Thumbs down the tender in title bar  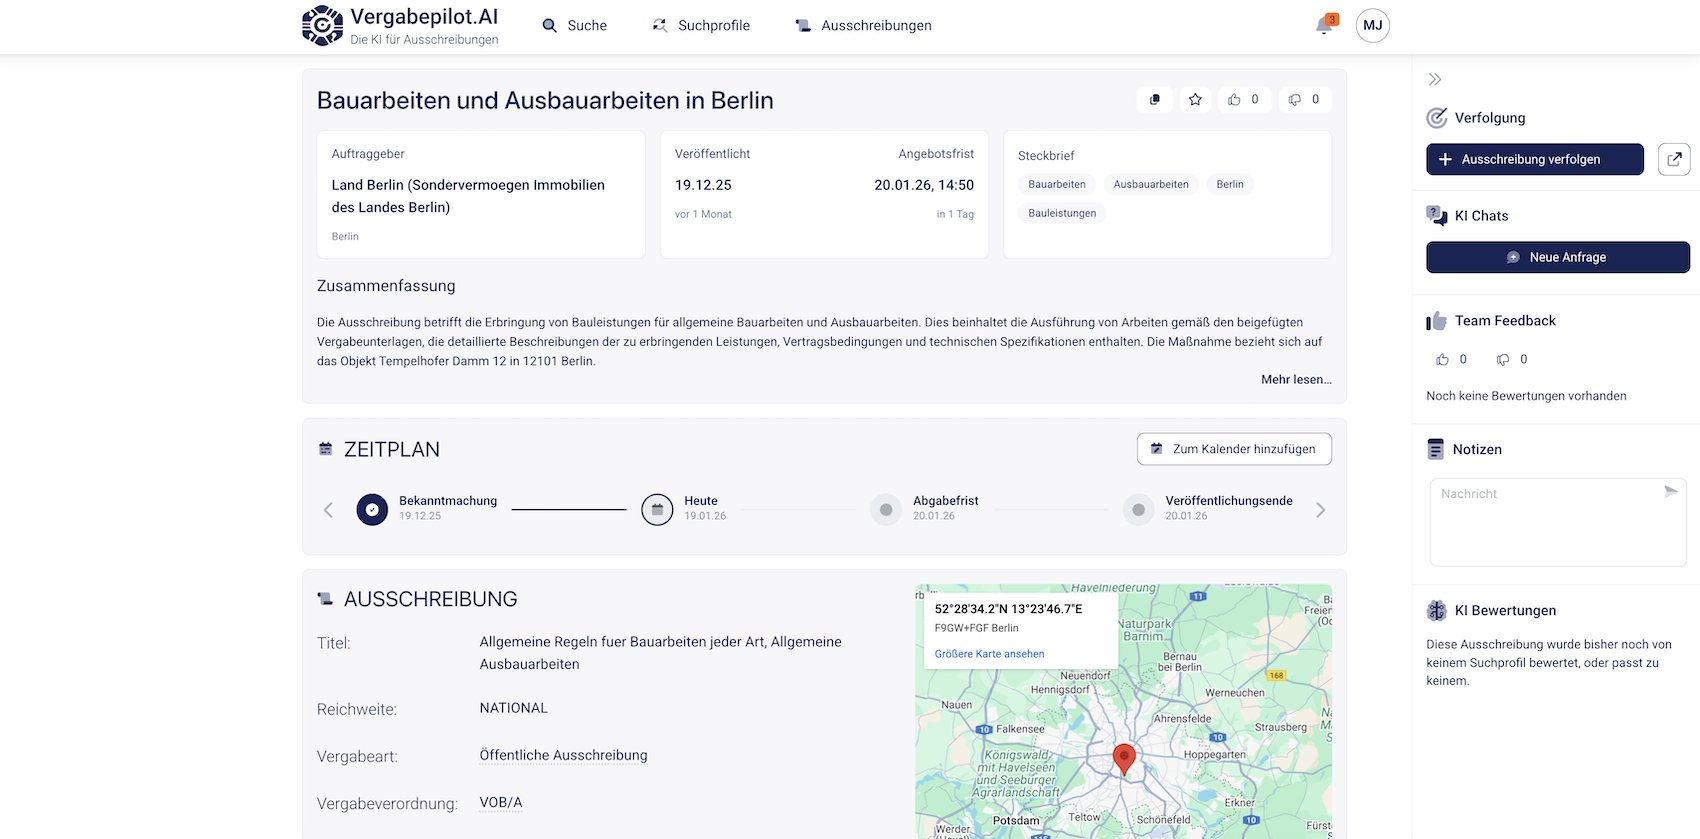(1295, 100)
